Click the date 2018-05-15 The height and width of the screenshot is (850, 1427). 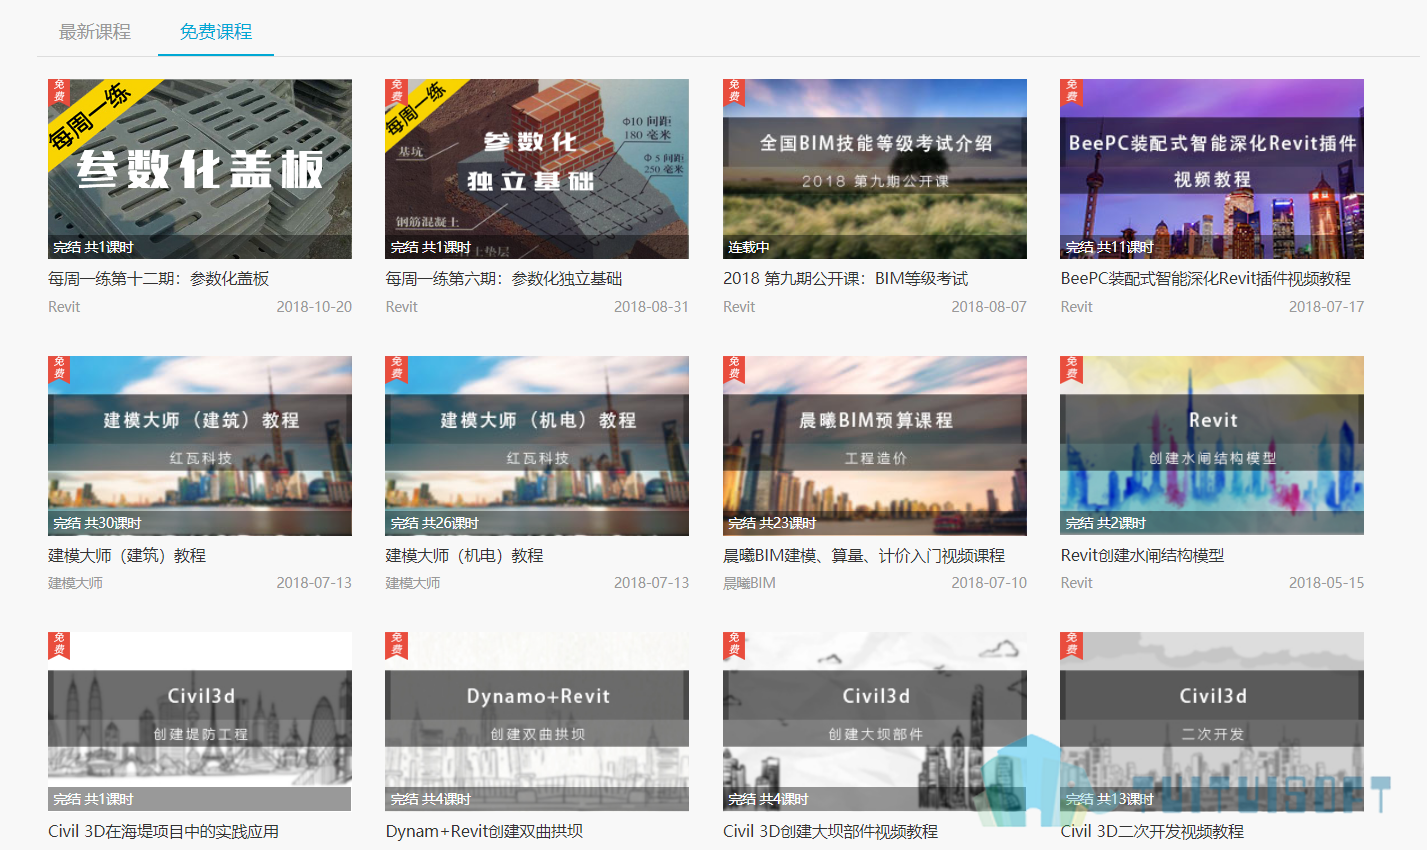[x=1326, y=583]
